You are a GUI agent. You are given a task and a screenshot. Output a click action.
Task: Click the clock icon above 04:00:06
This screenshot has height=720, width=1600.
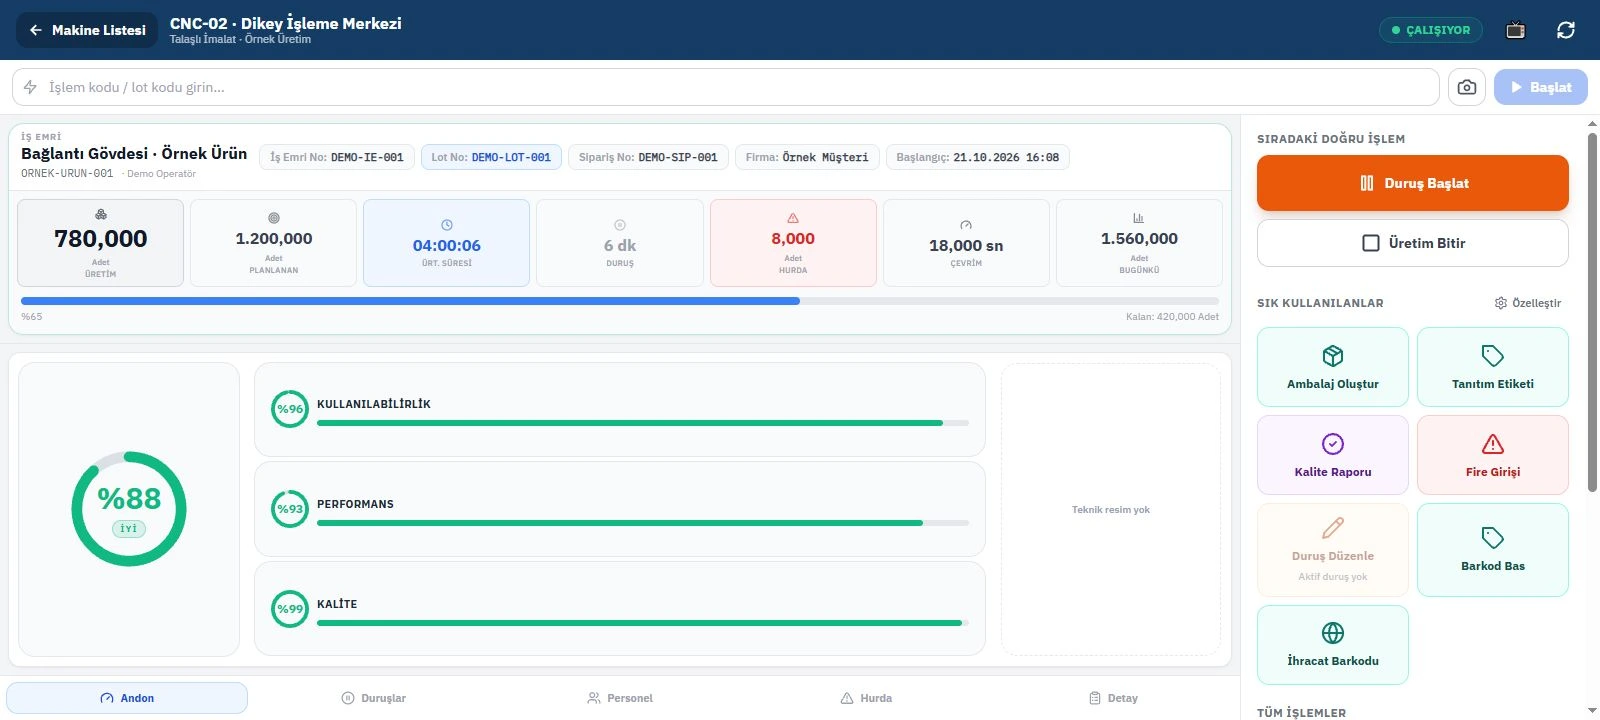pos(447,225)
